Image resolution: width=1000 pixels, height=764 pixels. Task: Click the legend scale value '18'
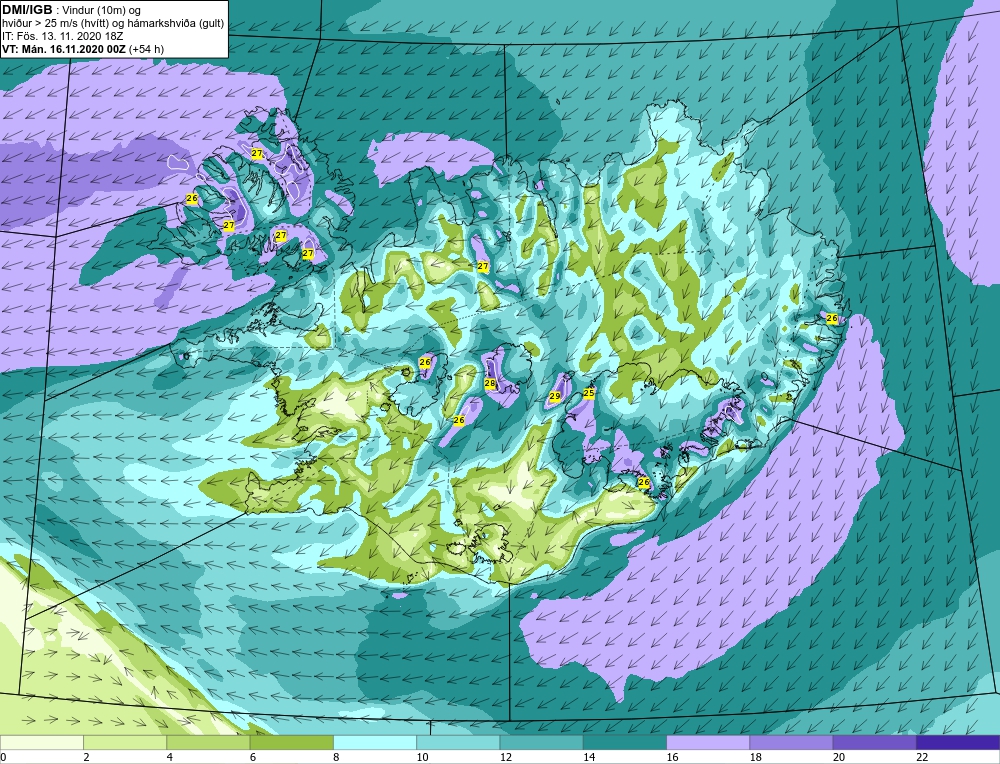755,757
